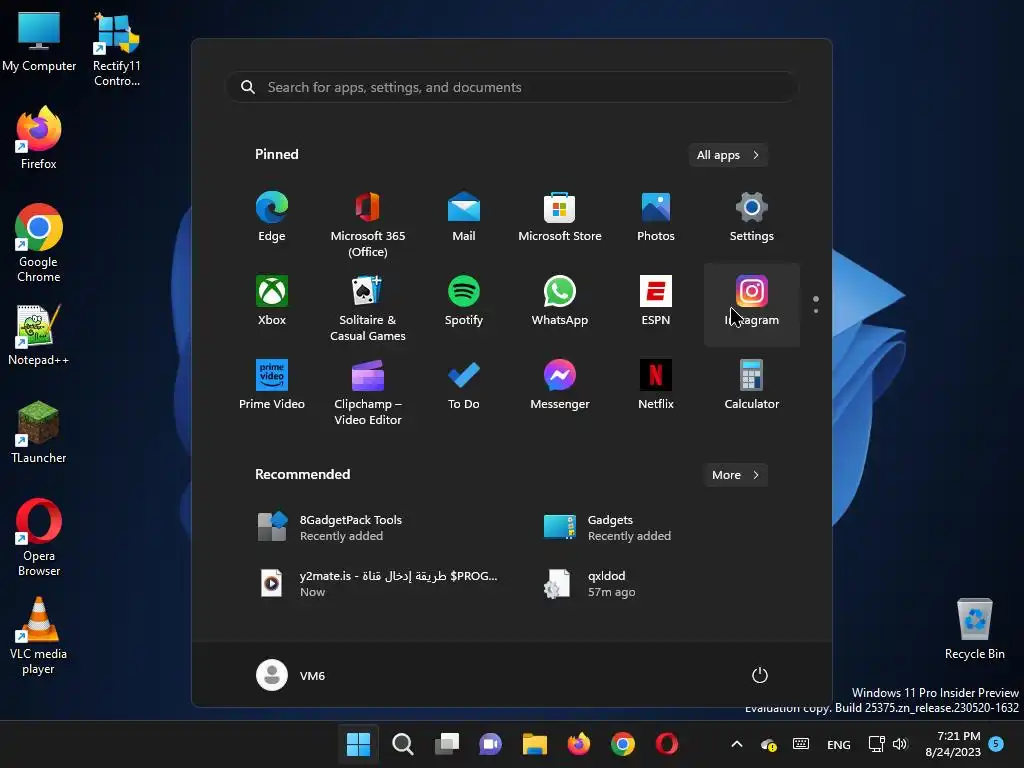Open the Chat app on taskbar
Image resolution: width=1024 pixels, height=768 pixels.
(x=490, y=744)
